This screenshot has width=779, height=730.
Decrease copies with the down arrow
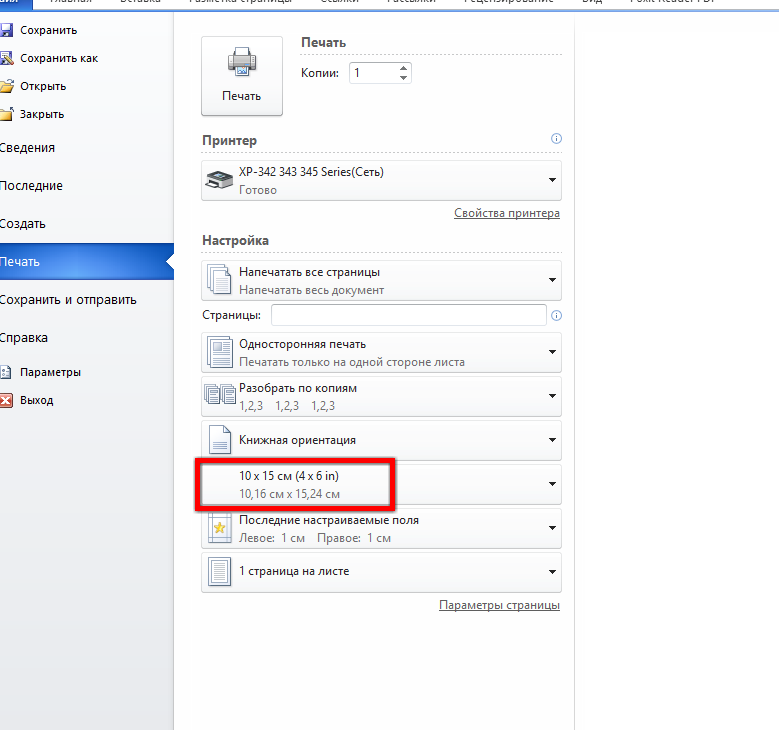[403, 78]
